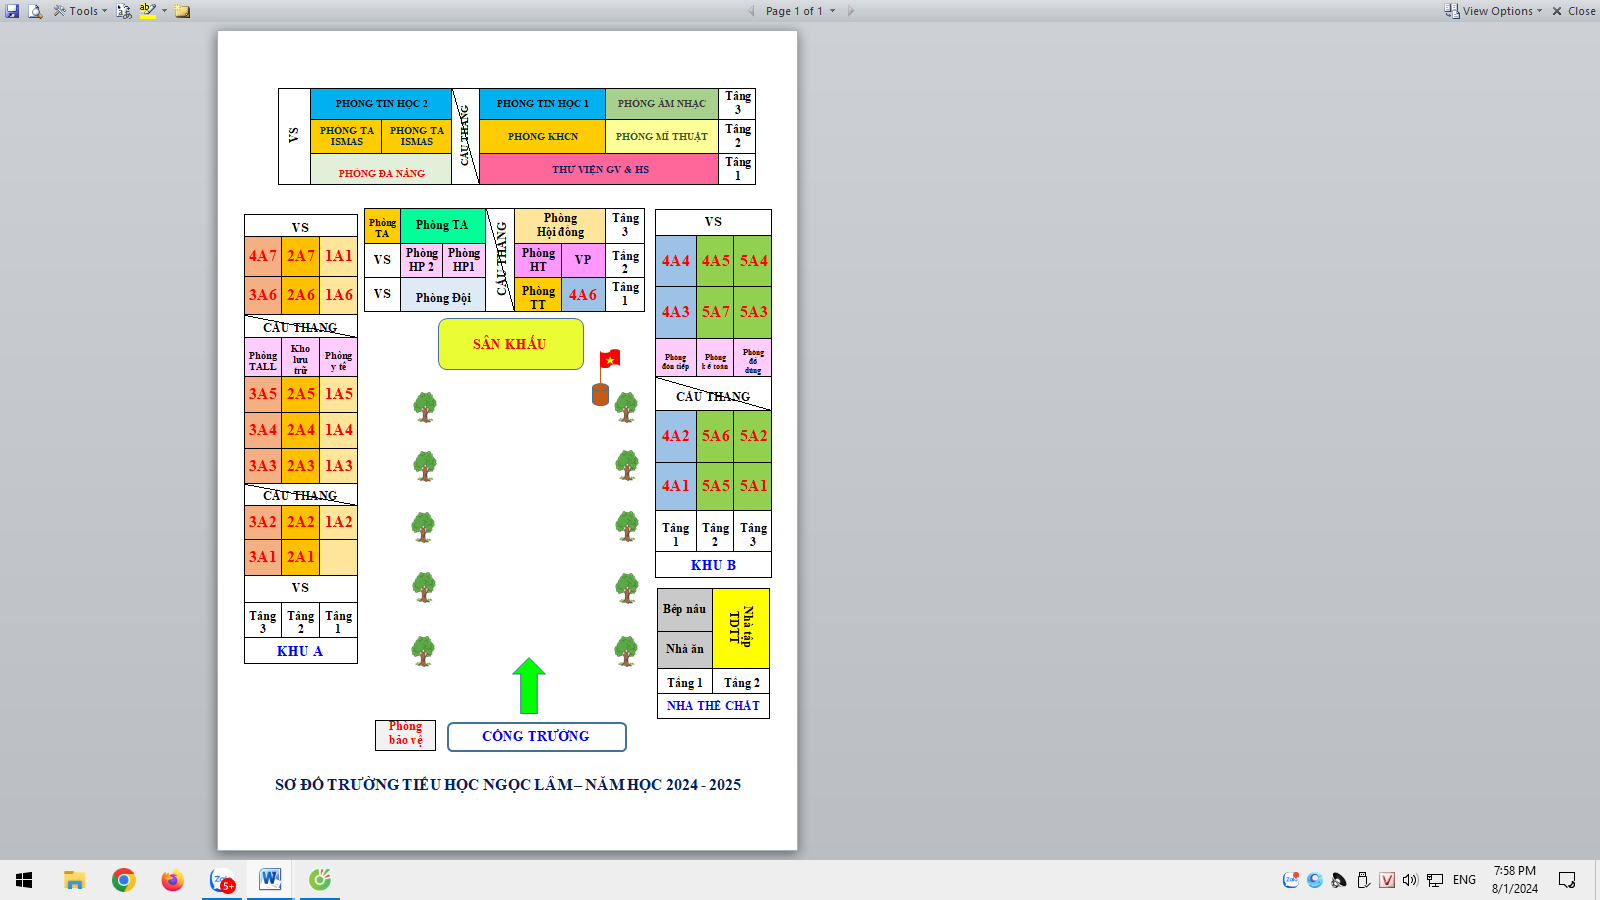Open the View Options dropdown
The height and width of the screenshot is (900, 1600).
click(x=1494, y=11)
